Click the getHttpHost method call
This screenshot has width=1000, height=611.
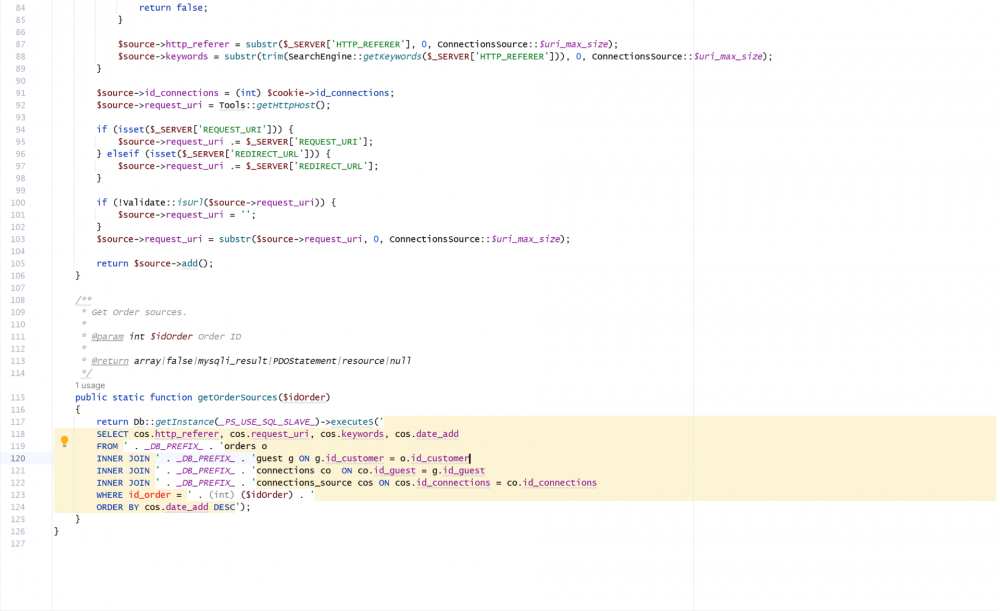[286, 105]
